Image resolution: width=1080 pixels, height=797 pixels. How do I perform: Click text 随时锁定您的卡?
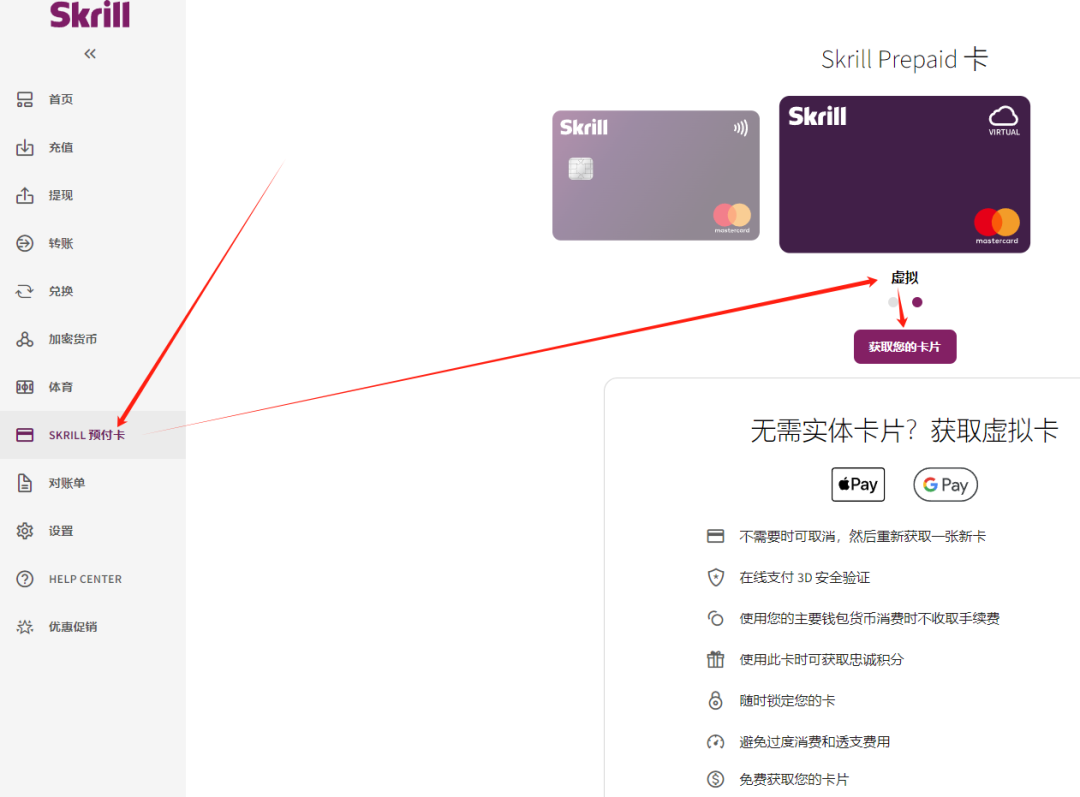coord(787,701)
